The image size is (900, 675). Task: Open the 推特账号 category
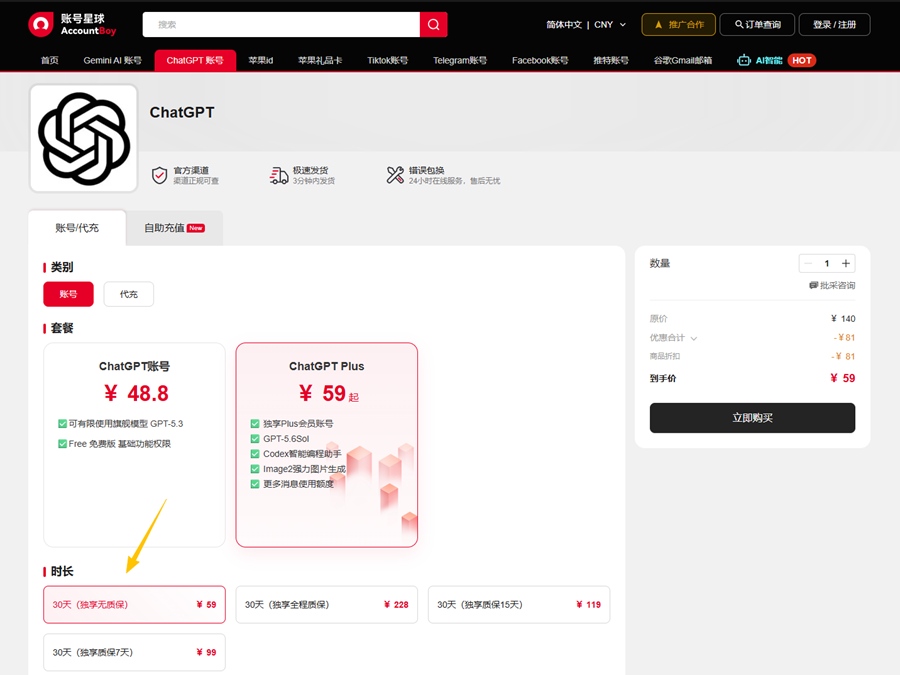[611, 60]
